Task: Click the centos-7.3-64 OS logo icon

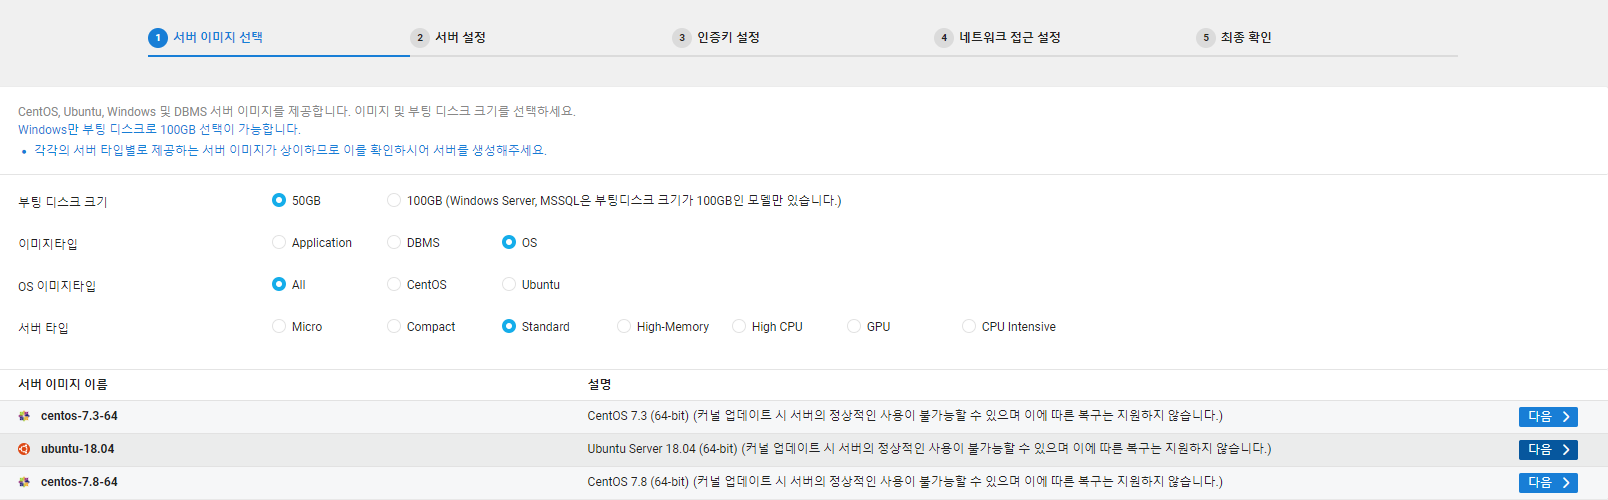Action: click(24, 416)
